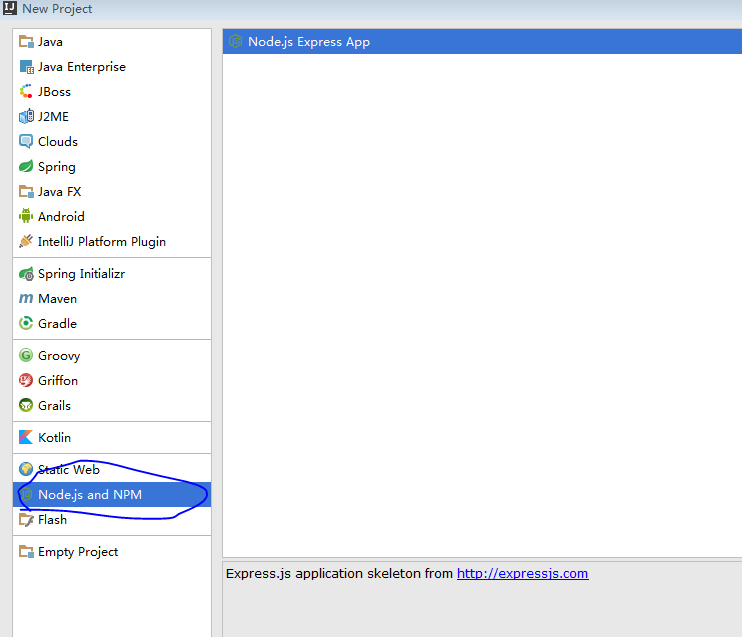Select Spring label in project types

point(57,167)
